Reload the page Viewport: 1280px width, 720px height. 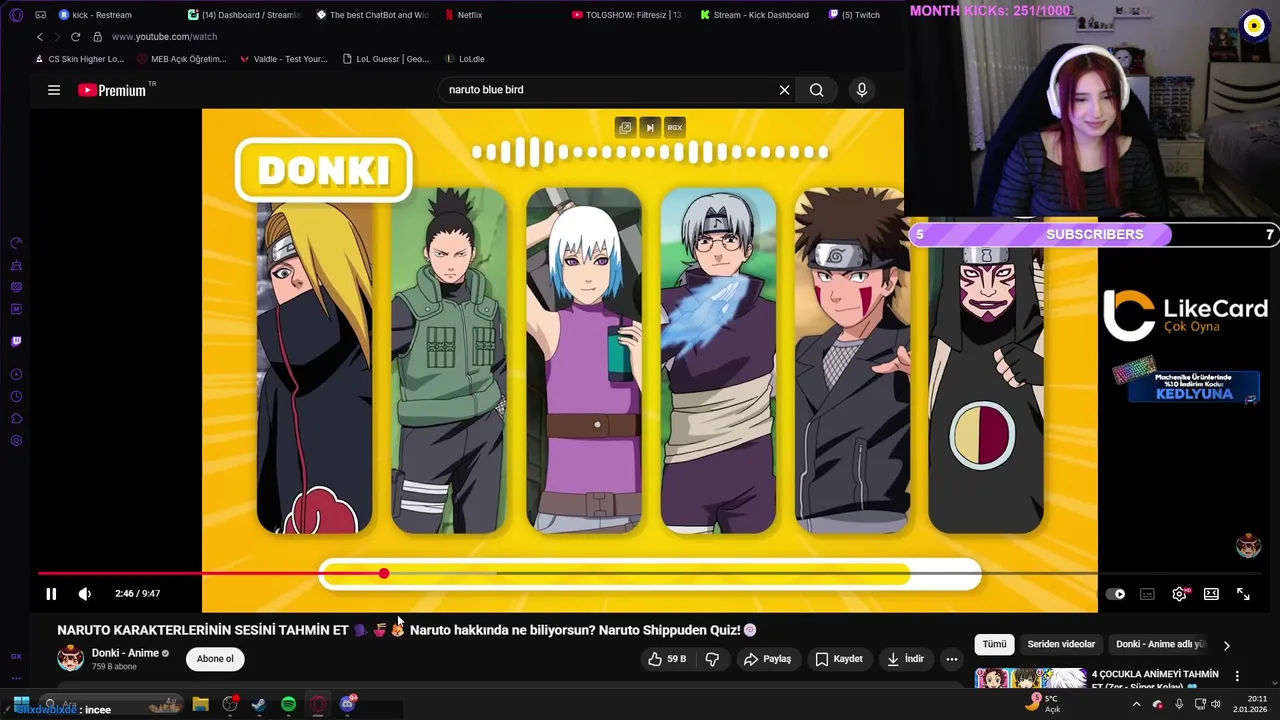click(75, 37)
